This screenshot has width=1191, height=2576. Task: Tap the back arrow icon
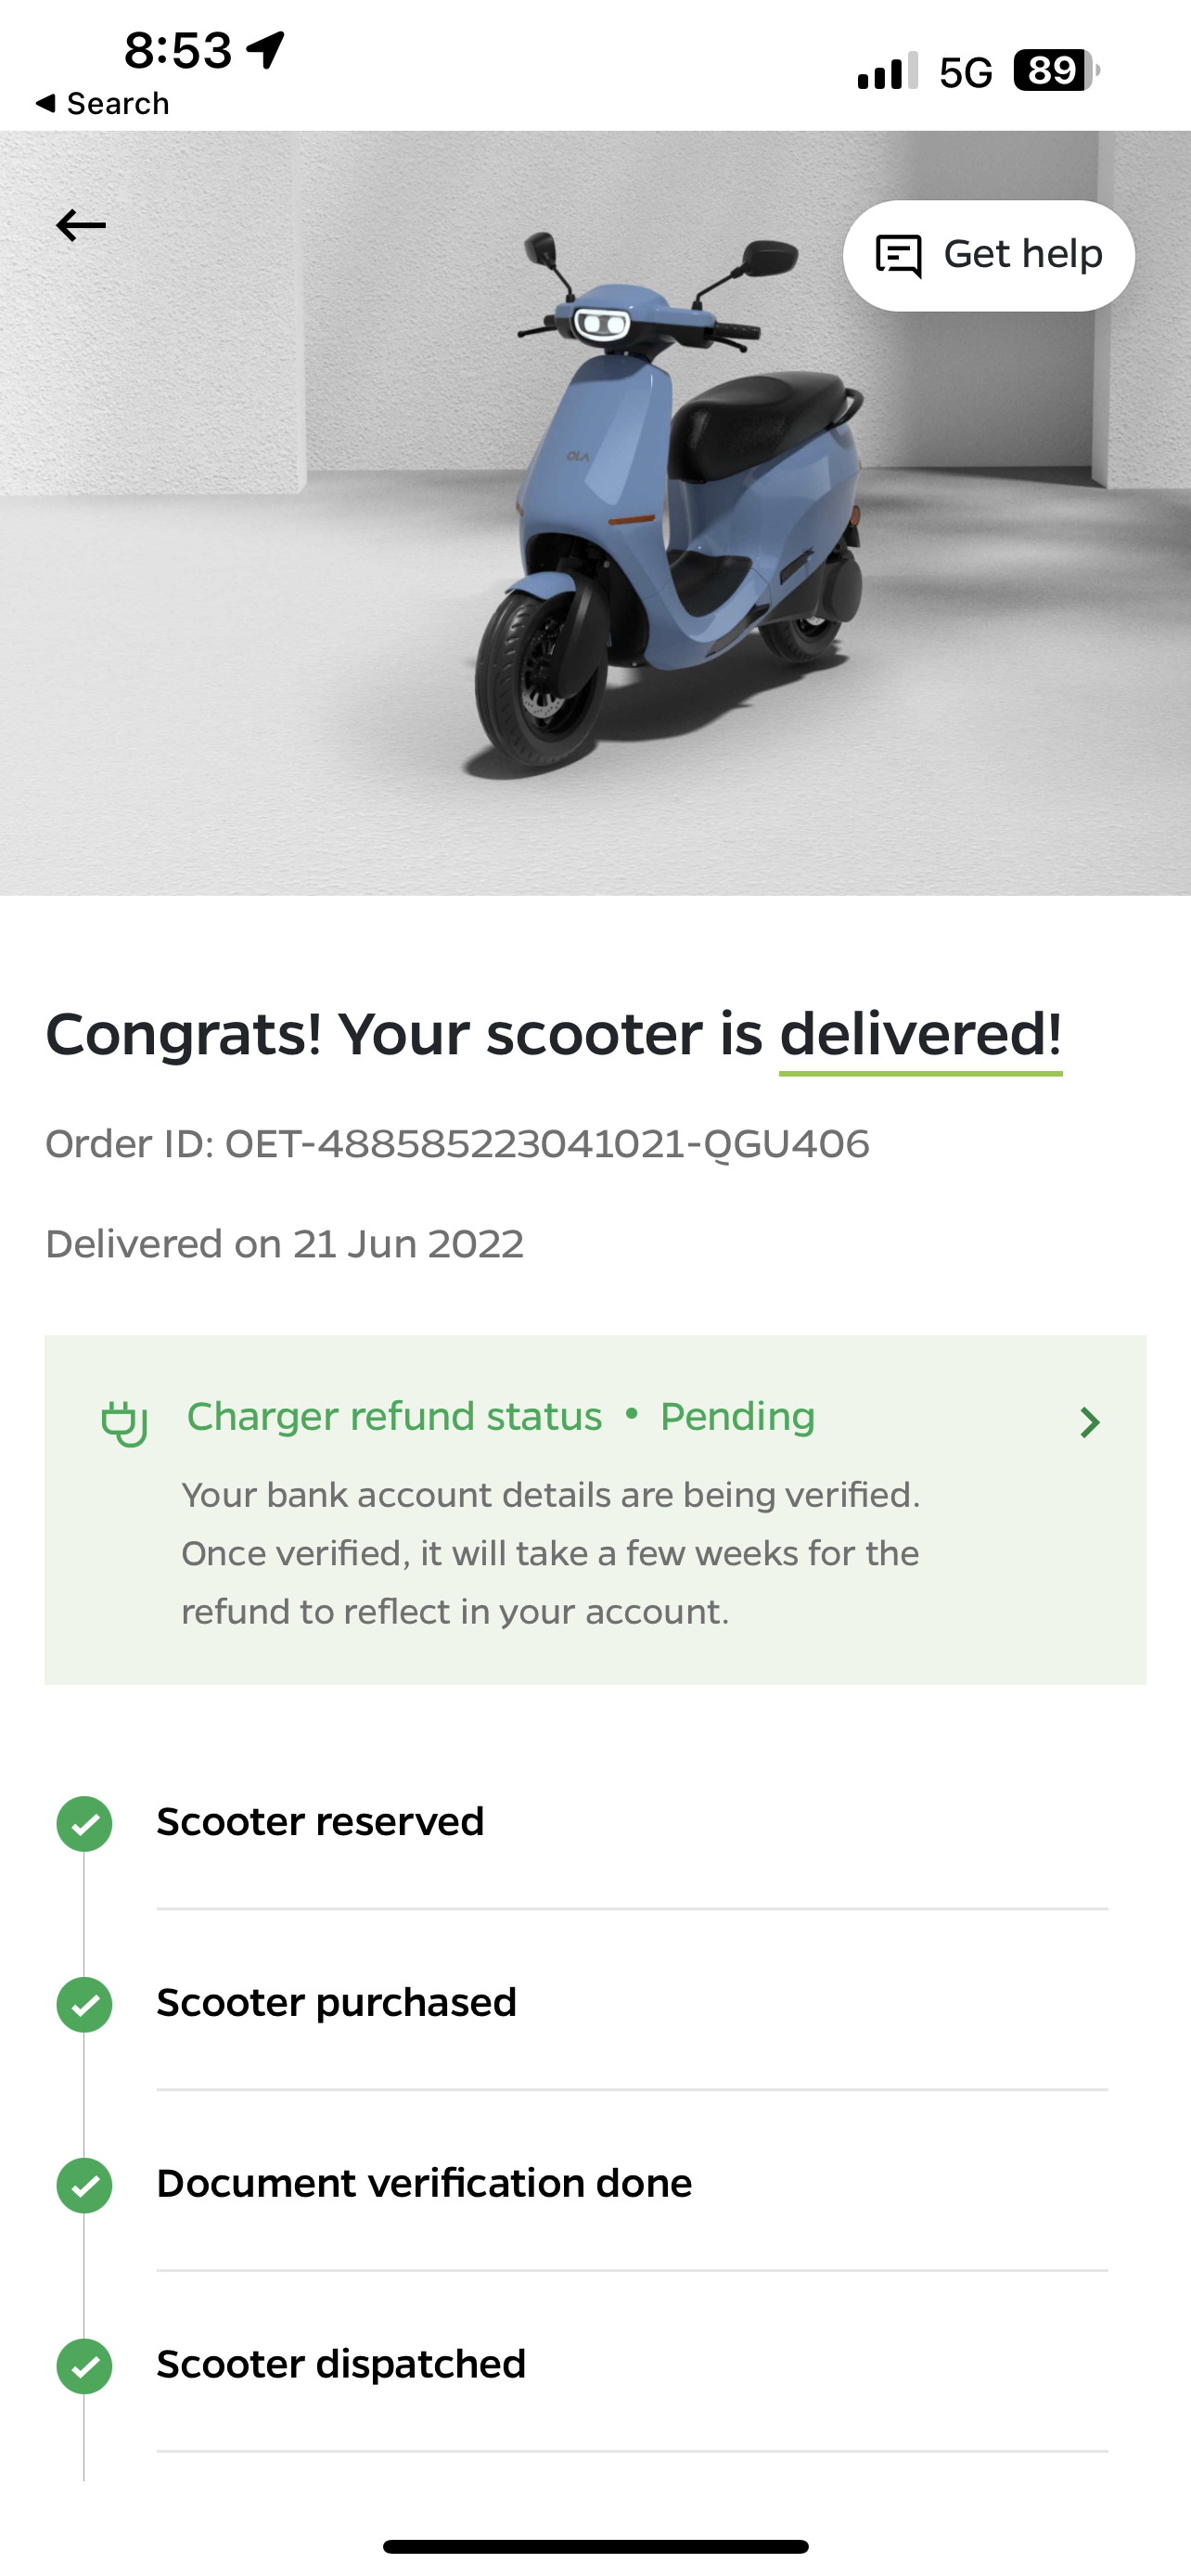click(81, 225)
